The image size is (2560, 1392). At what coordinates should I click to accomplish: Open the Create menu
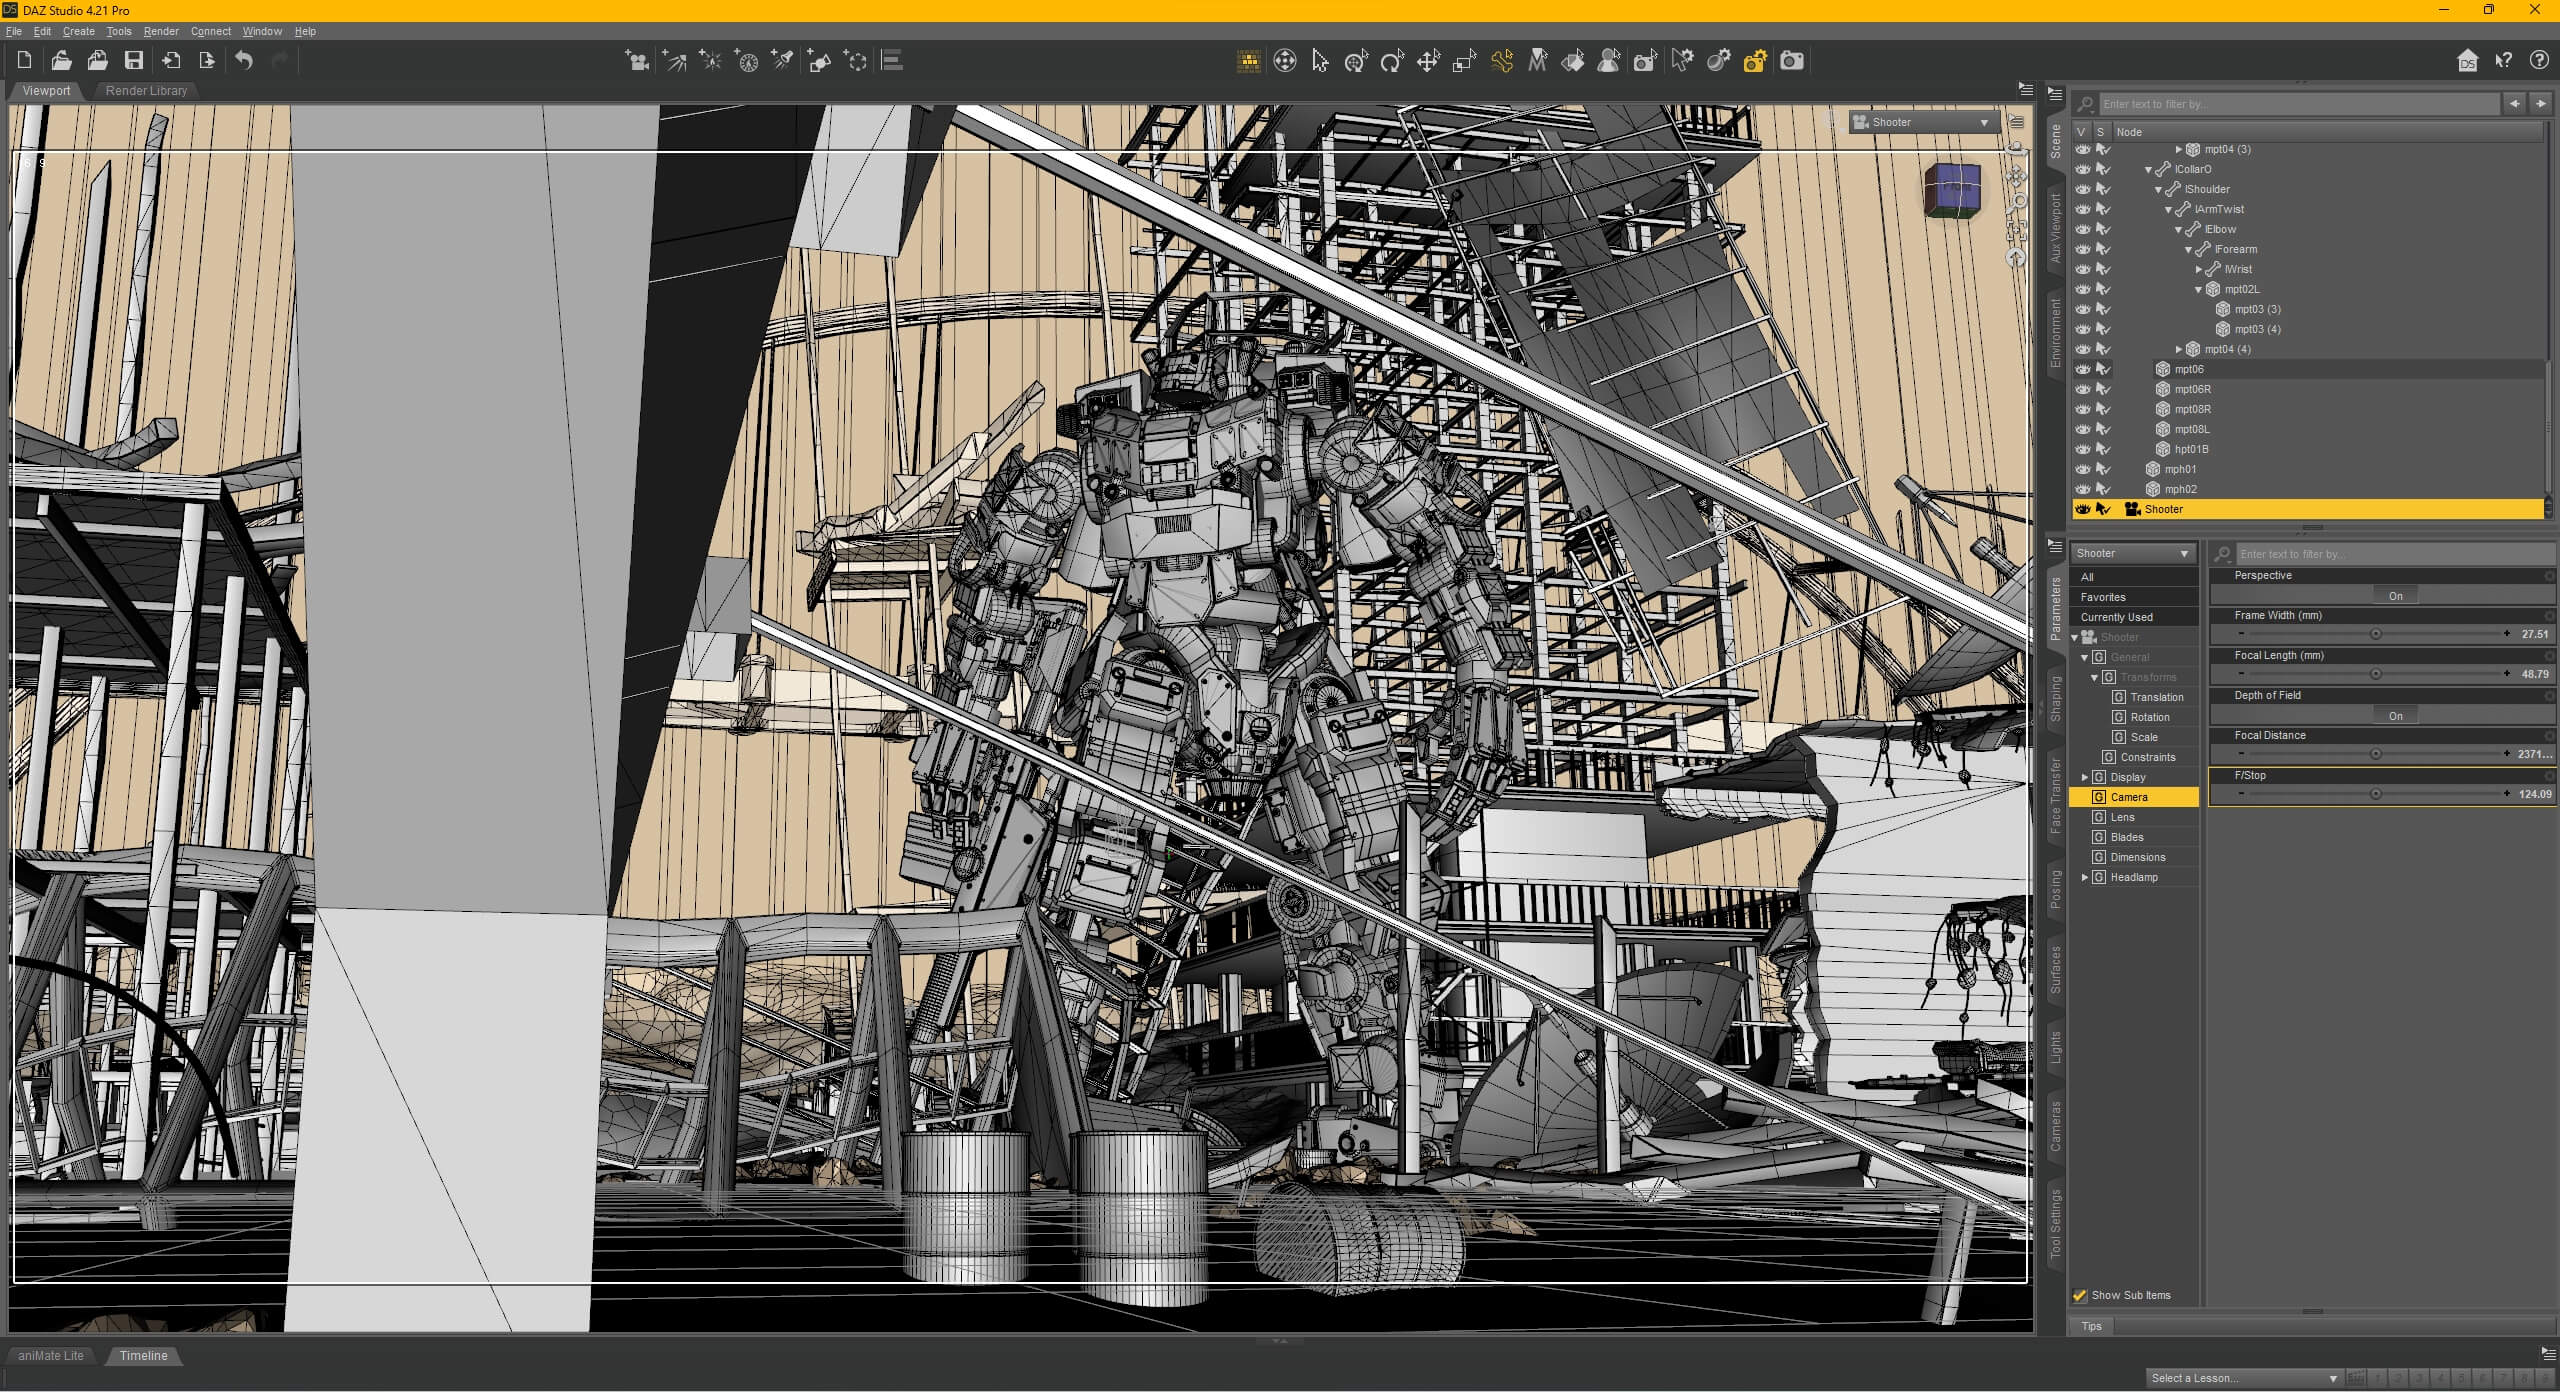[x=78, y=31]
